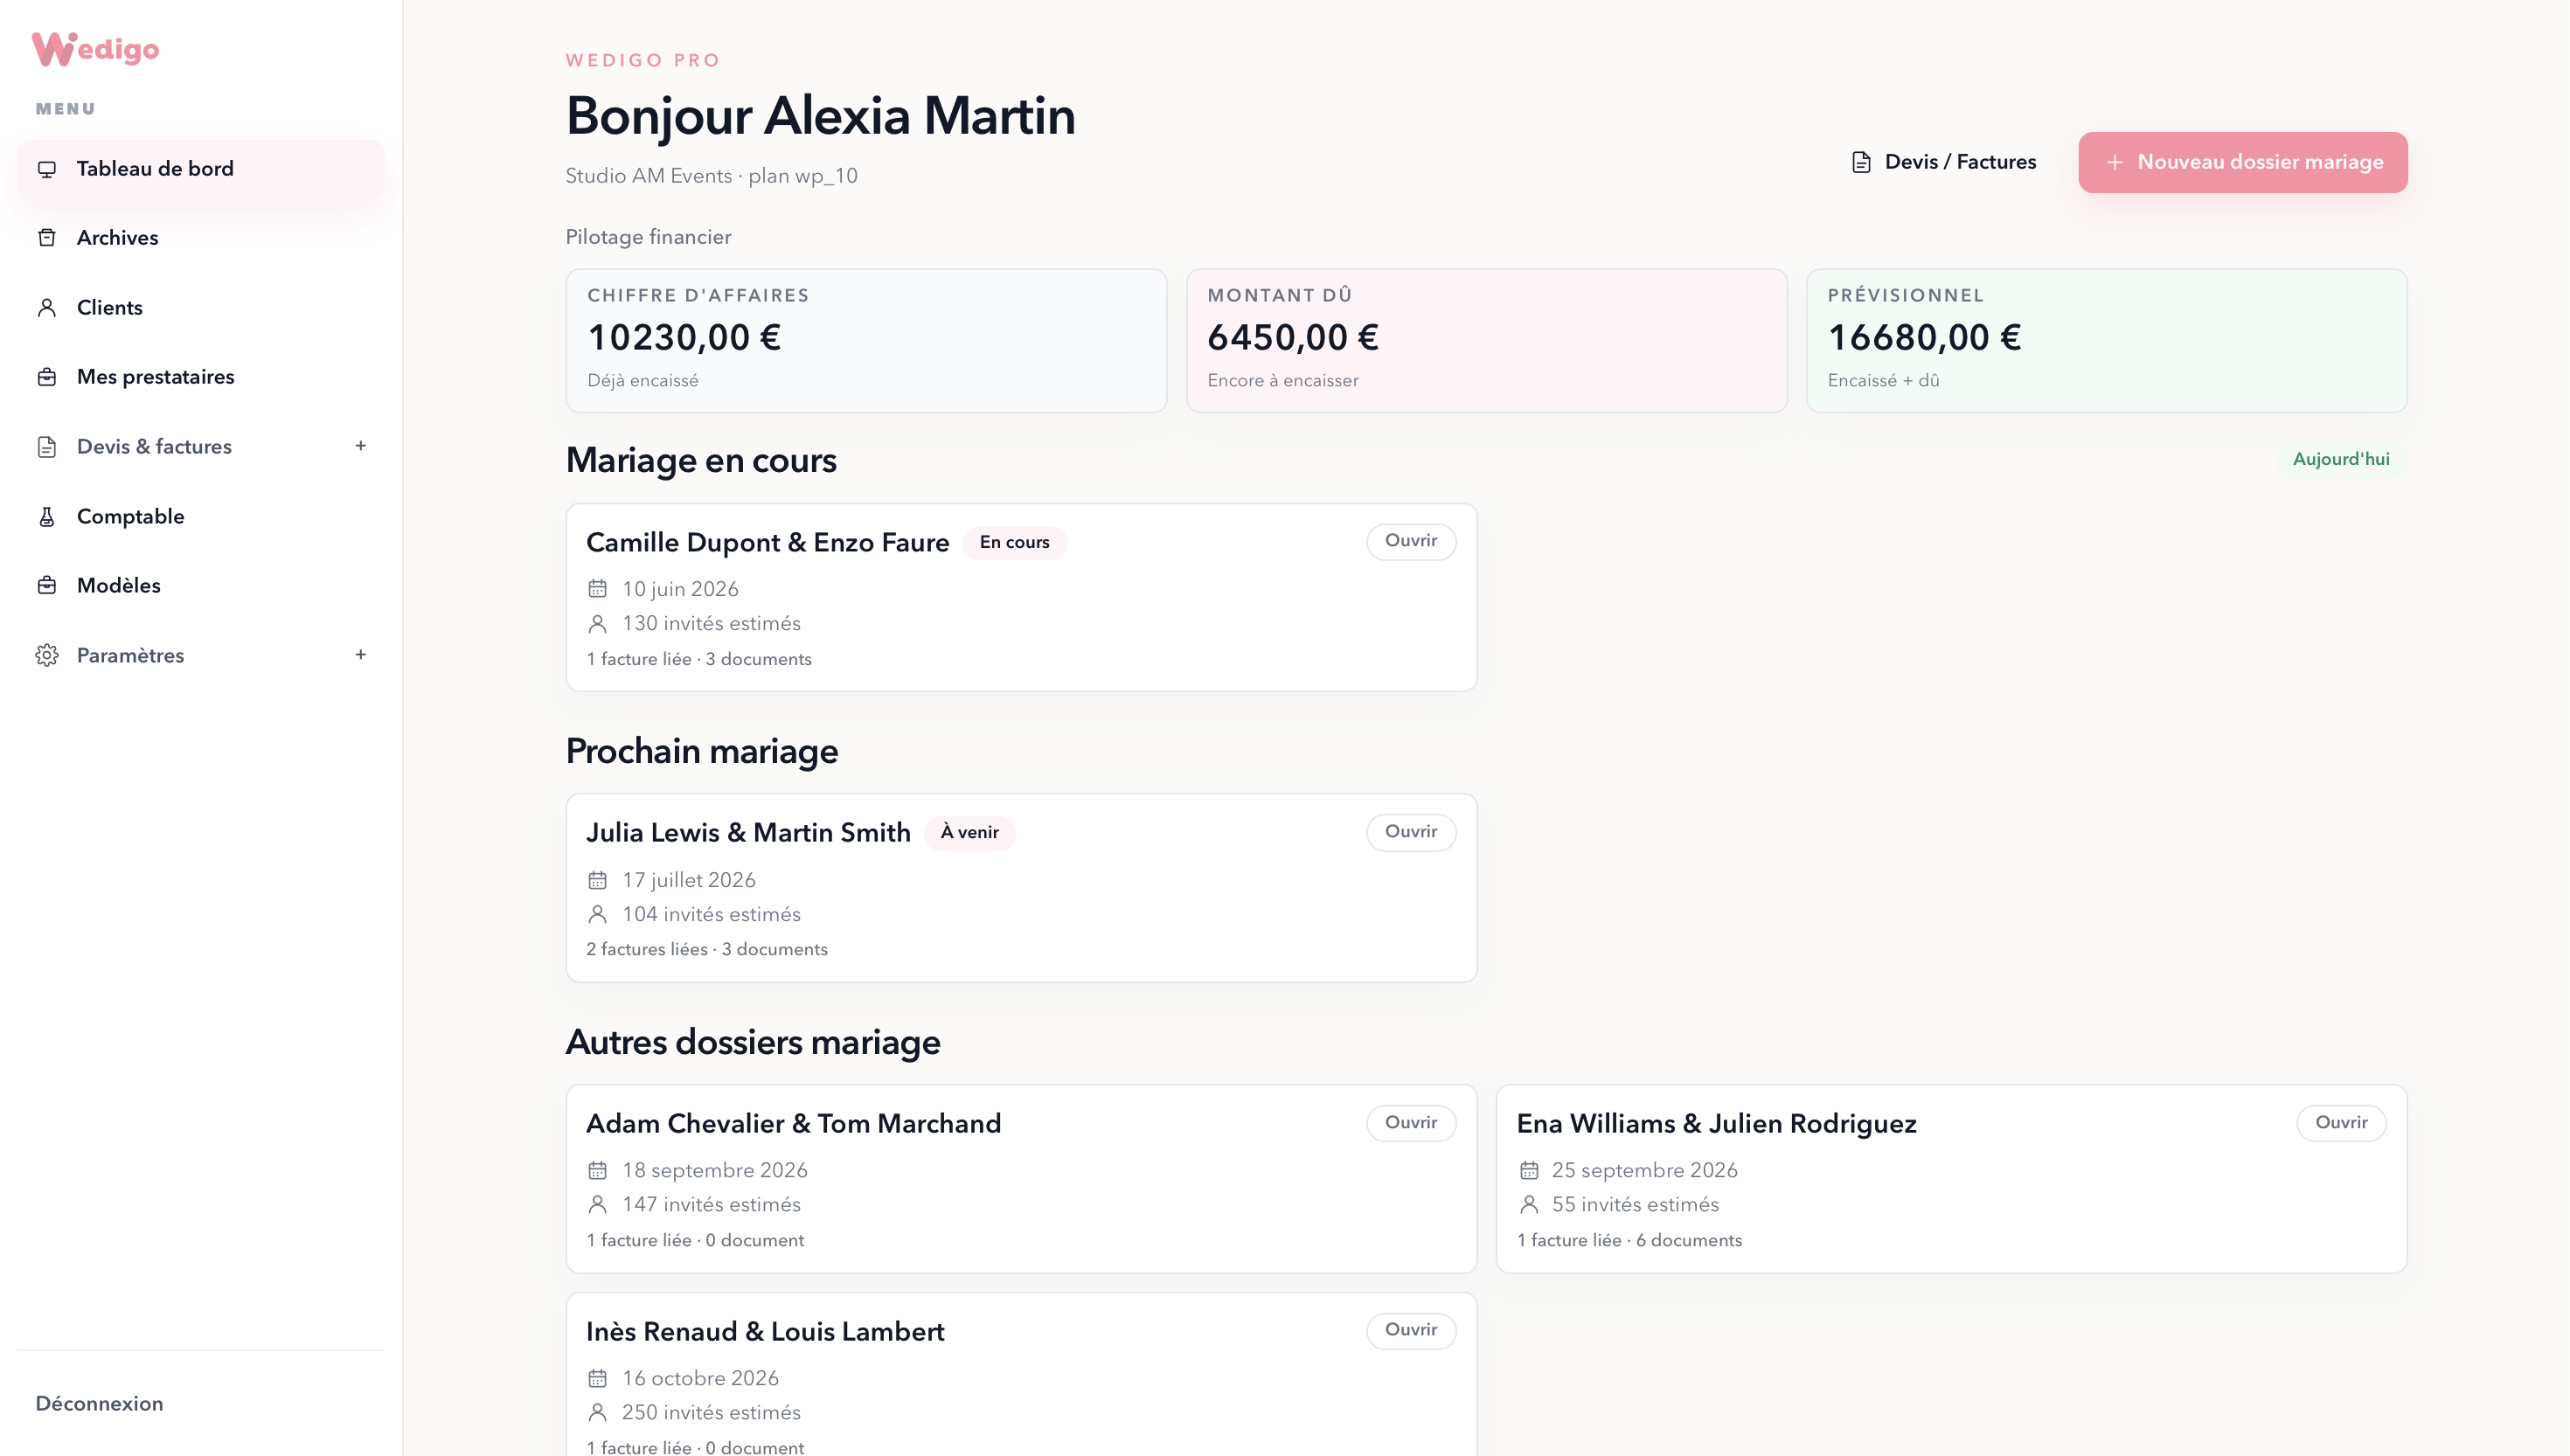Click calendar icon next to 16 octobre 2026

coord(598,1378)
